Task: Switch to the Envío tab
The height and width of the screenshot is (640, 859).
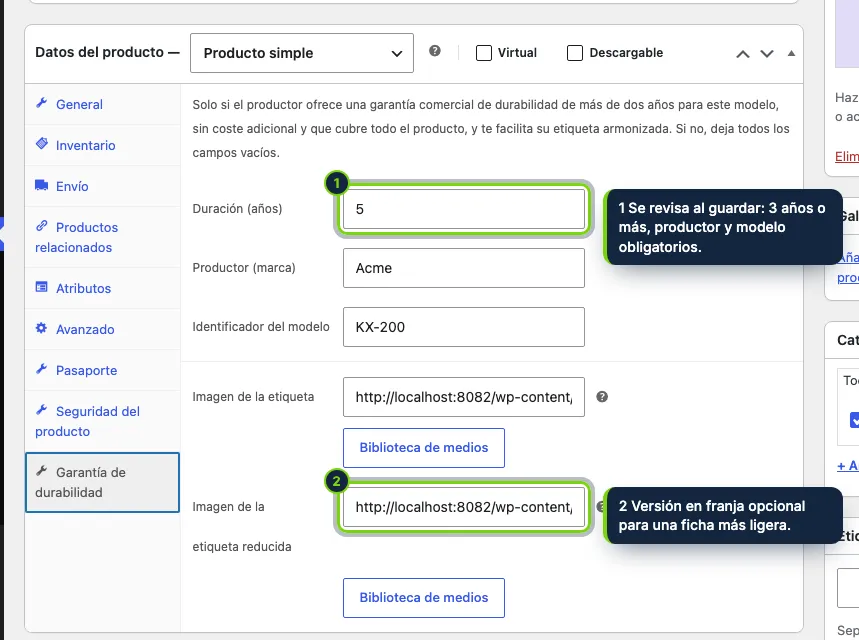Action: click(102, 186)
